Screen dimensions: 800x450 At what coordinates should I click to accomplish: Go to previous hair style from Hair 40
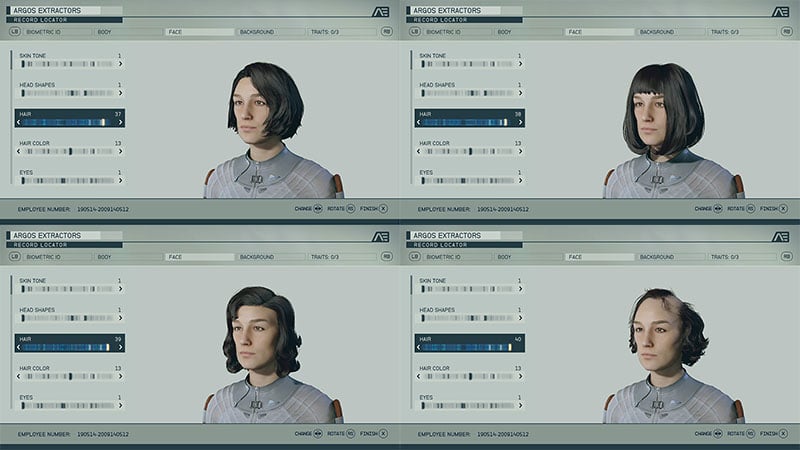[x=419, y=348]
